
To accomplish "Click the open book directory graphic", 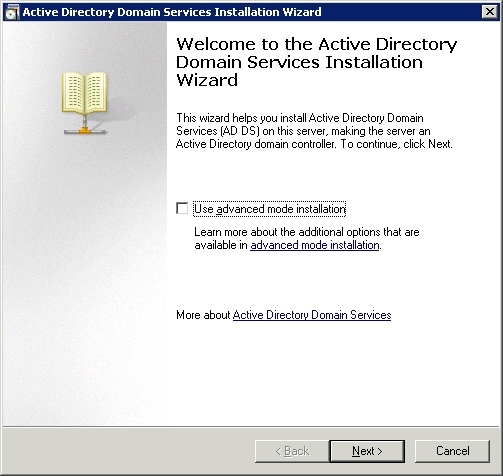I will coord(85,103).
